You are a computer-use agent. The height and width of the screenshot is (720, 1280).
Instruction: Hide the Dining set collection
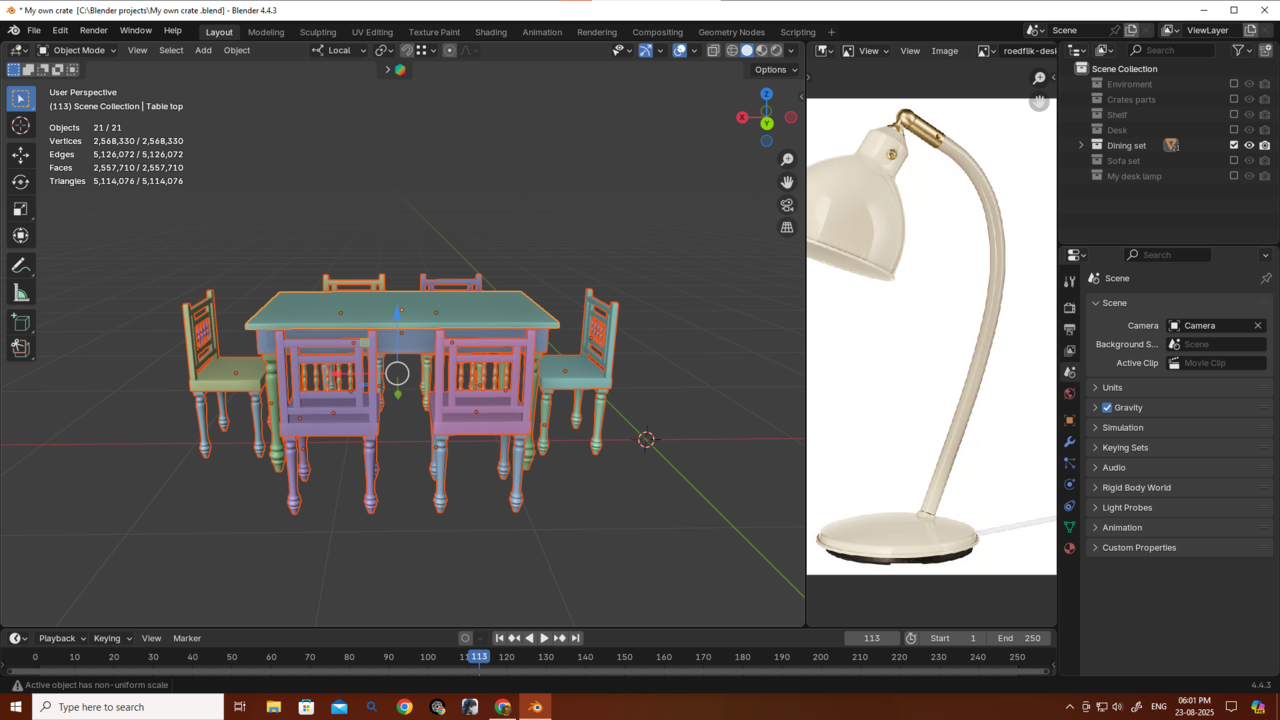(1249, 146)
